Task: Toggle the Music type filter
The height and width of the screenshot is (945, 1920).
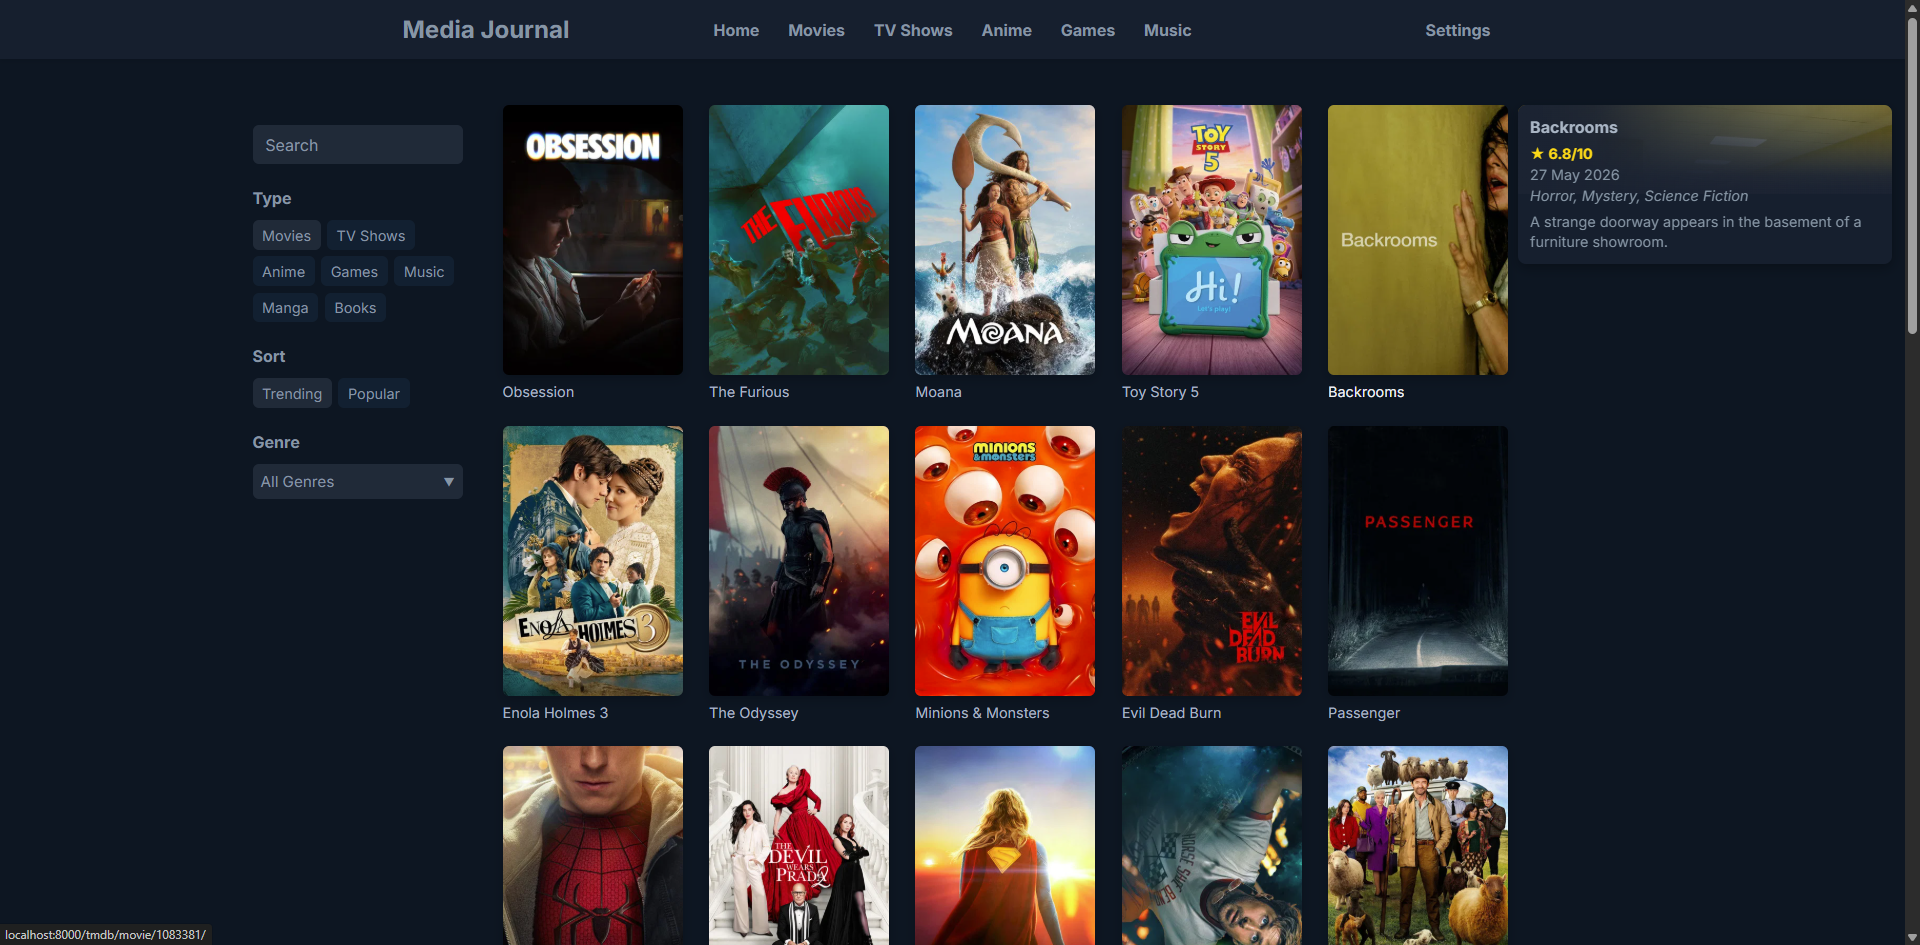Action: click(424, 272)
